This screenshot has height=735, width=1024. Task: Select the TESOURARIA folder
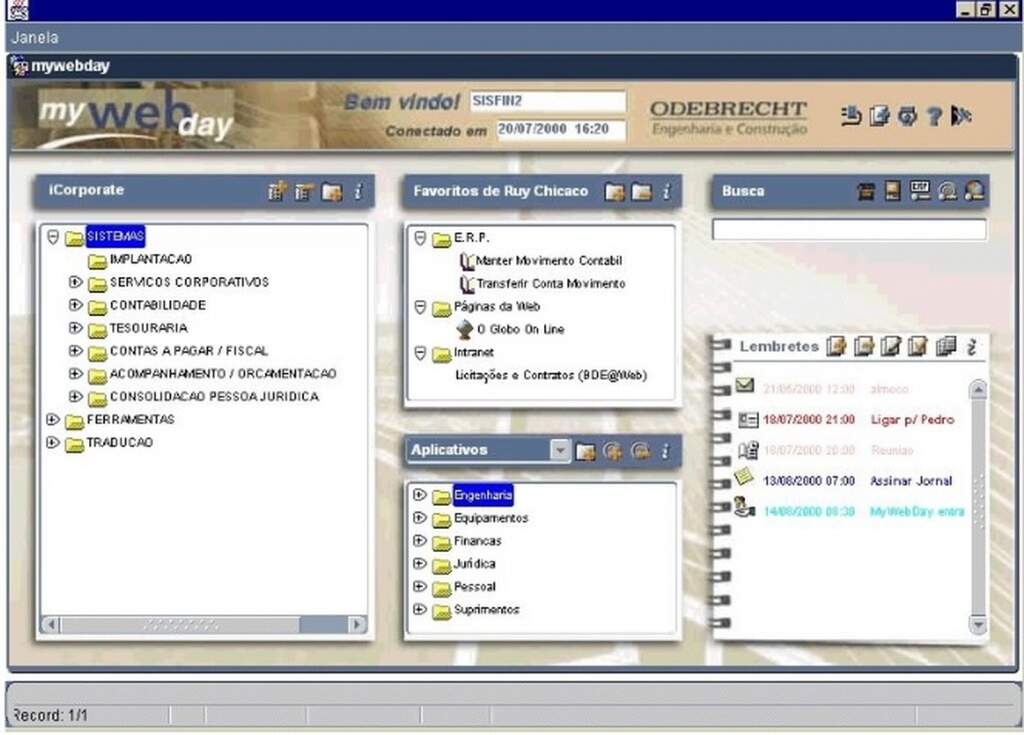coord(148,328)
